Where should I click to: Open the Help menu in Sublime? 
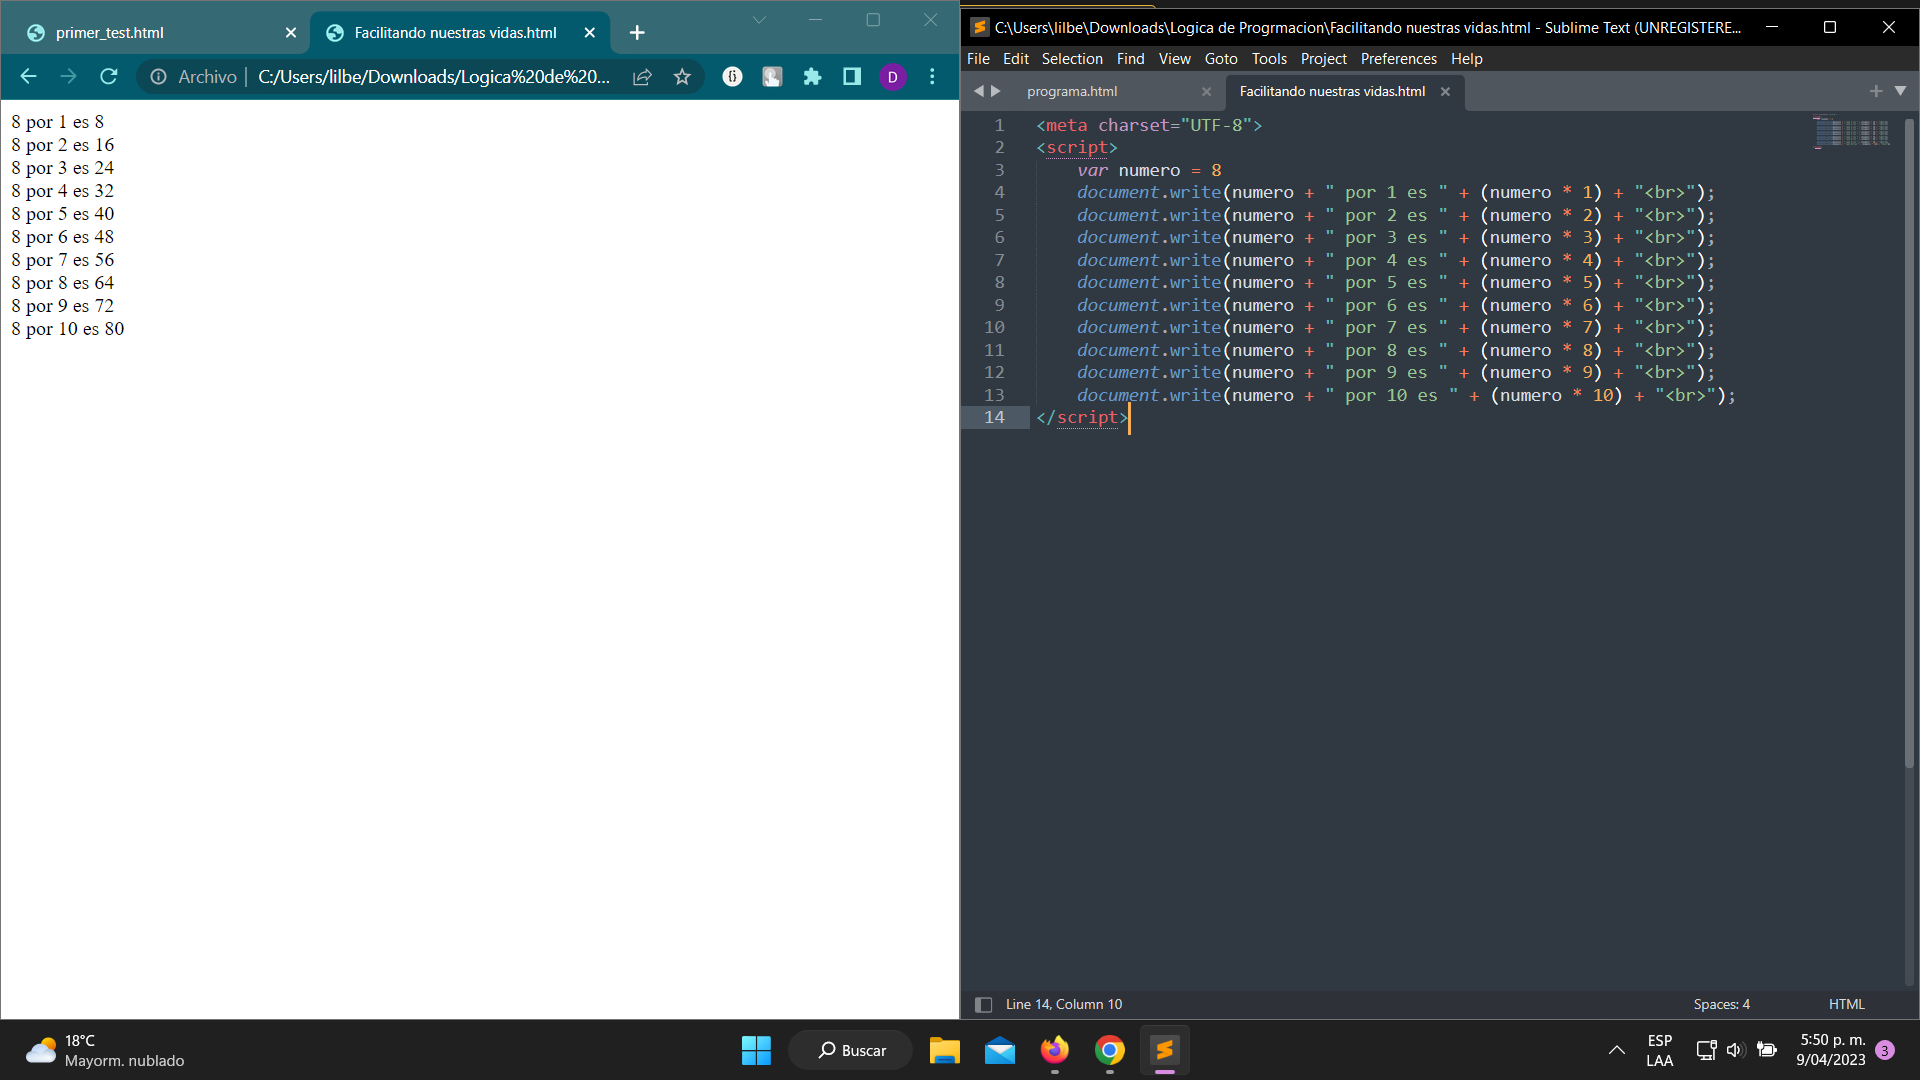point(1466,59)
